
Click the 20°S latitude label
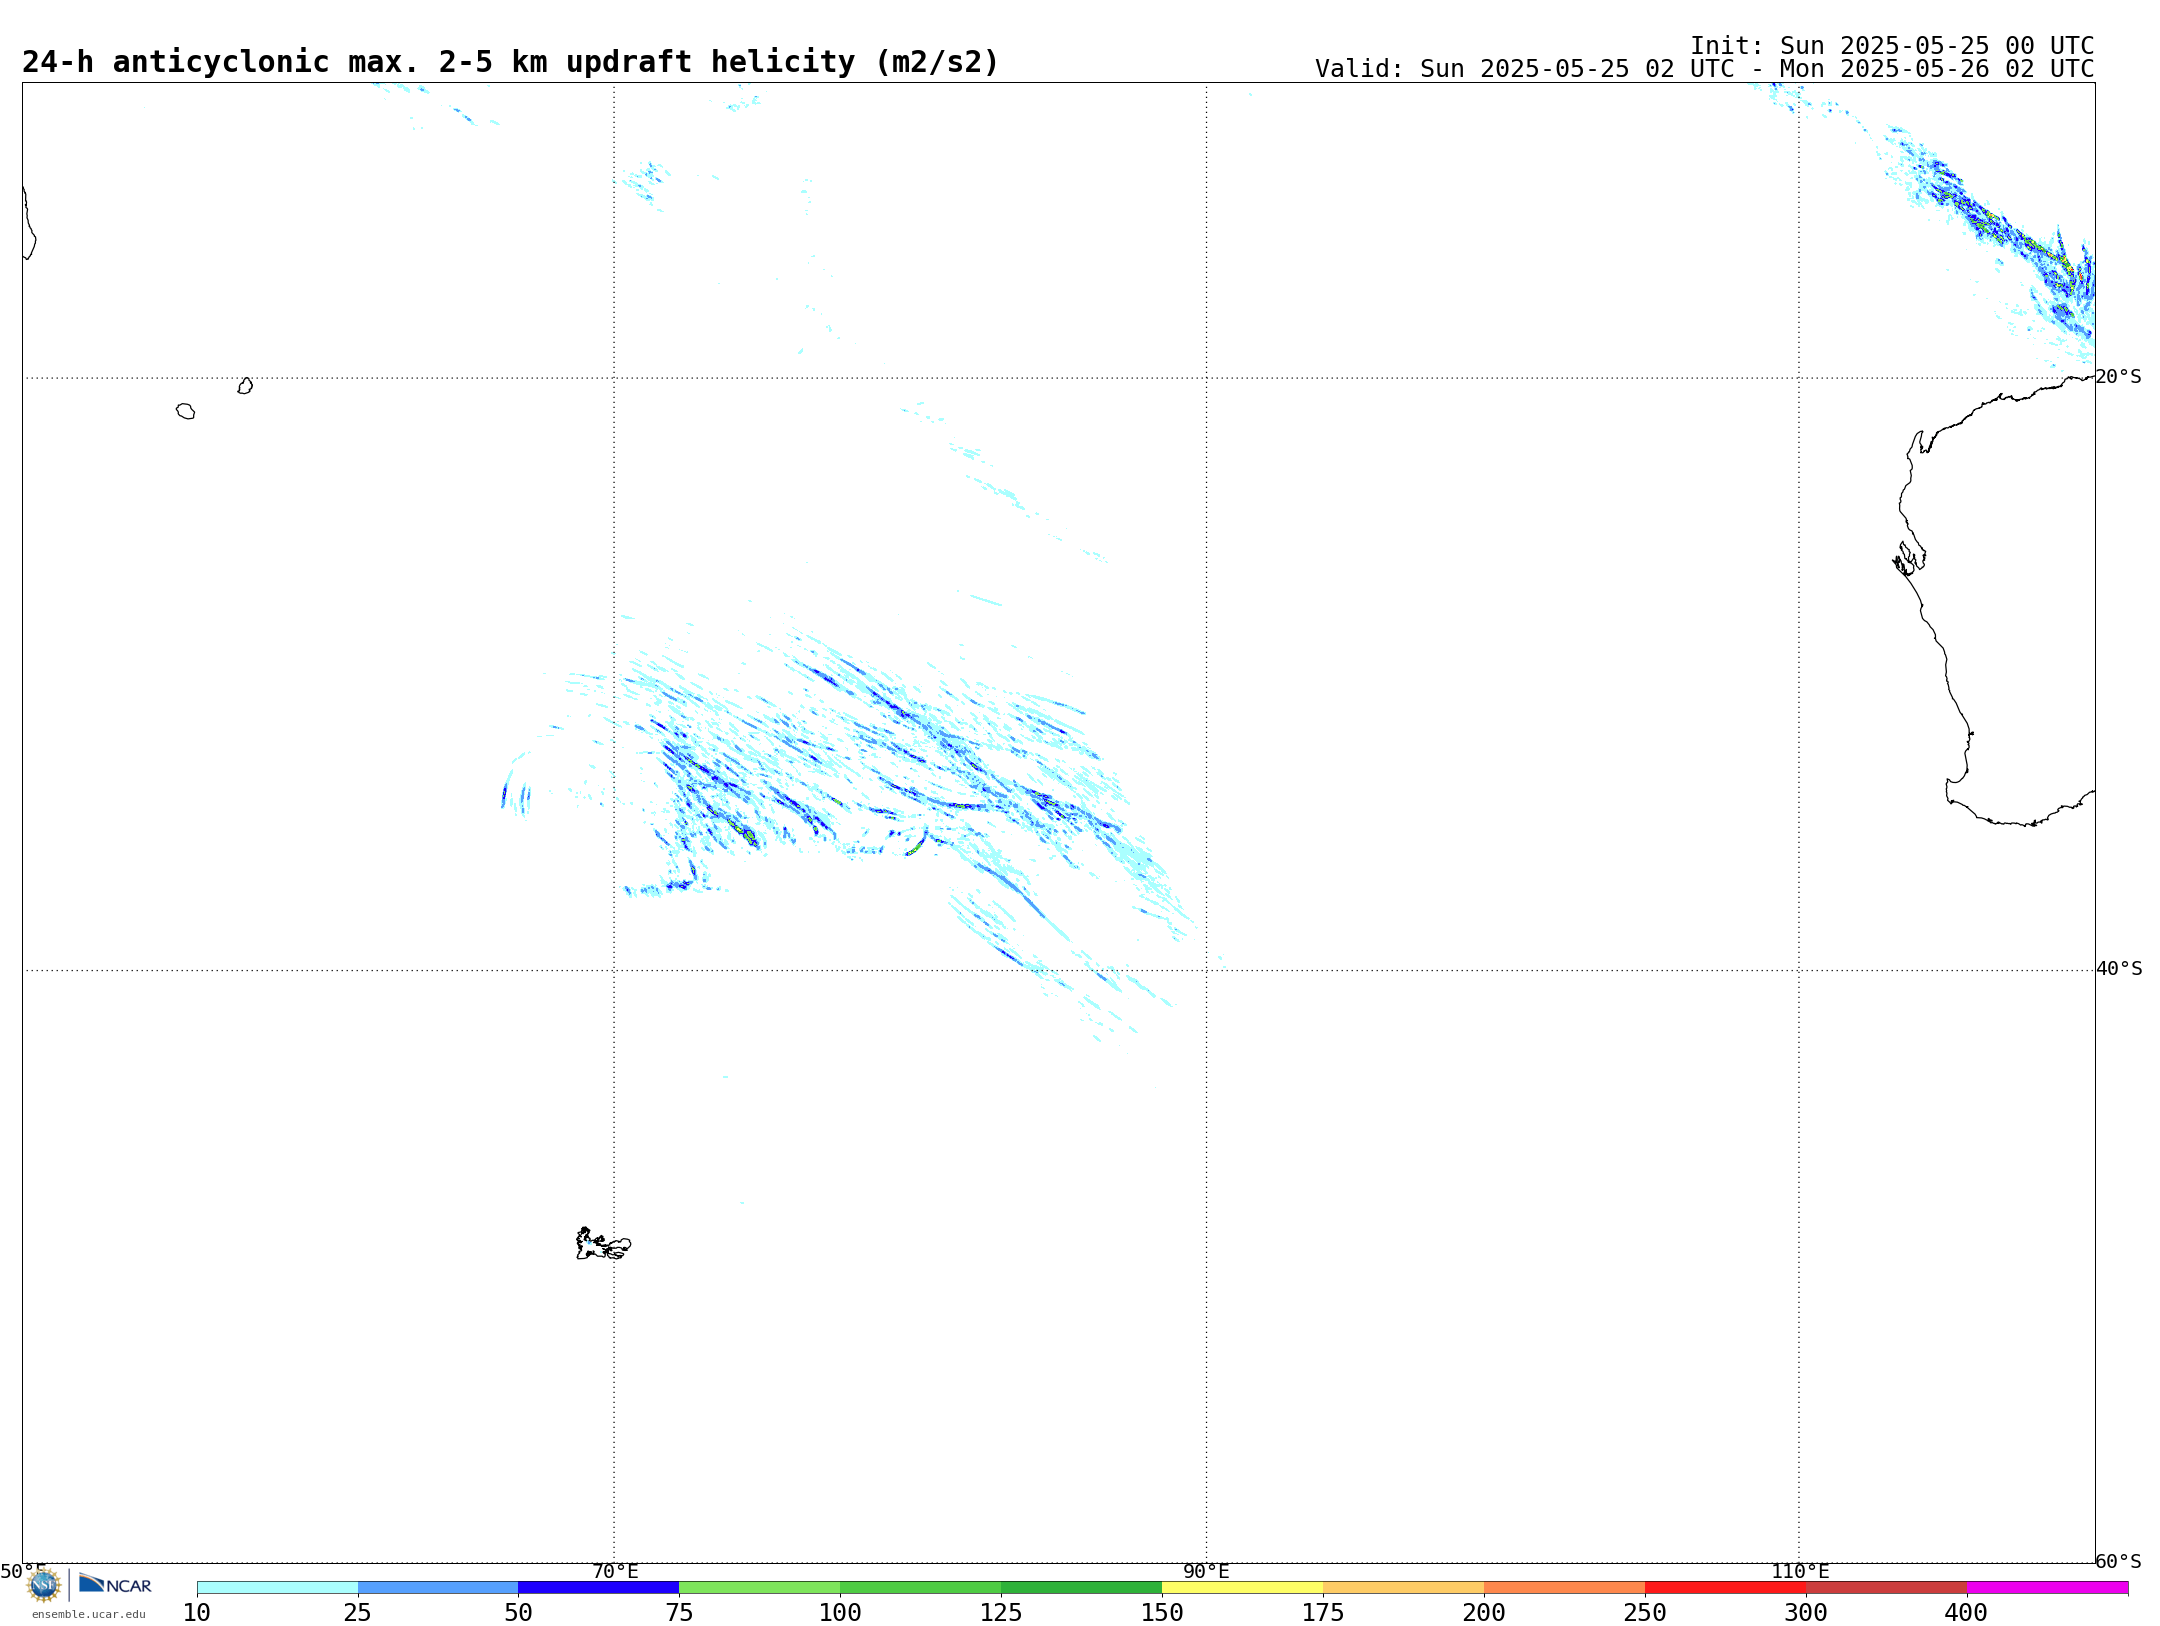pyautogui.click(x=2118, y=377)
